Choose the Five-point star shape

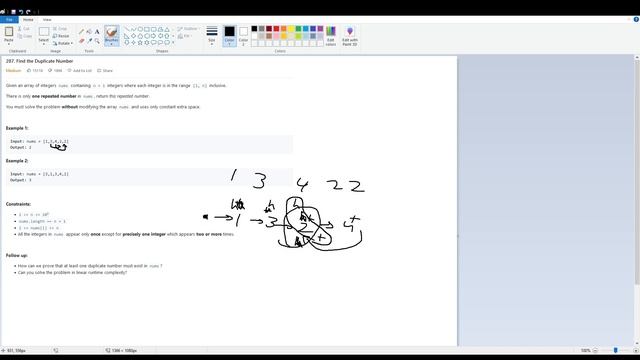tap(140, 42)
